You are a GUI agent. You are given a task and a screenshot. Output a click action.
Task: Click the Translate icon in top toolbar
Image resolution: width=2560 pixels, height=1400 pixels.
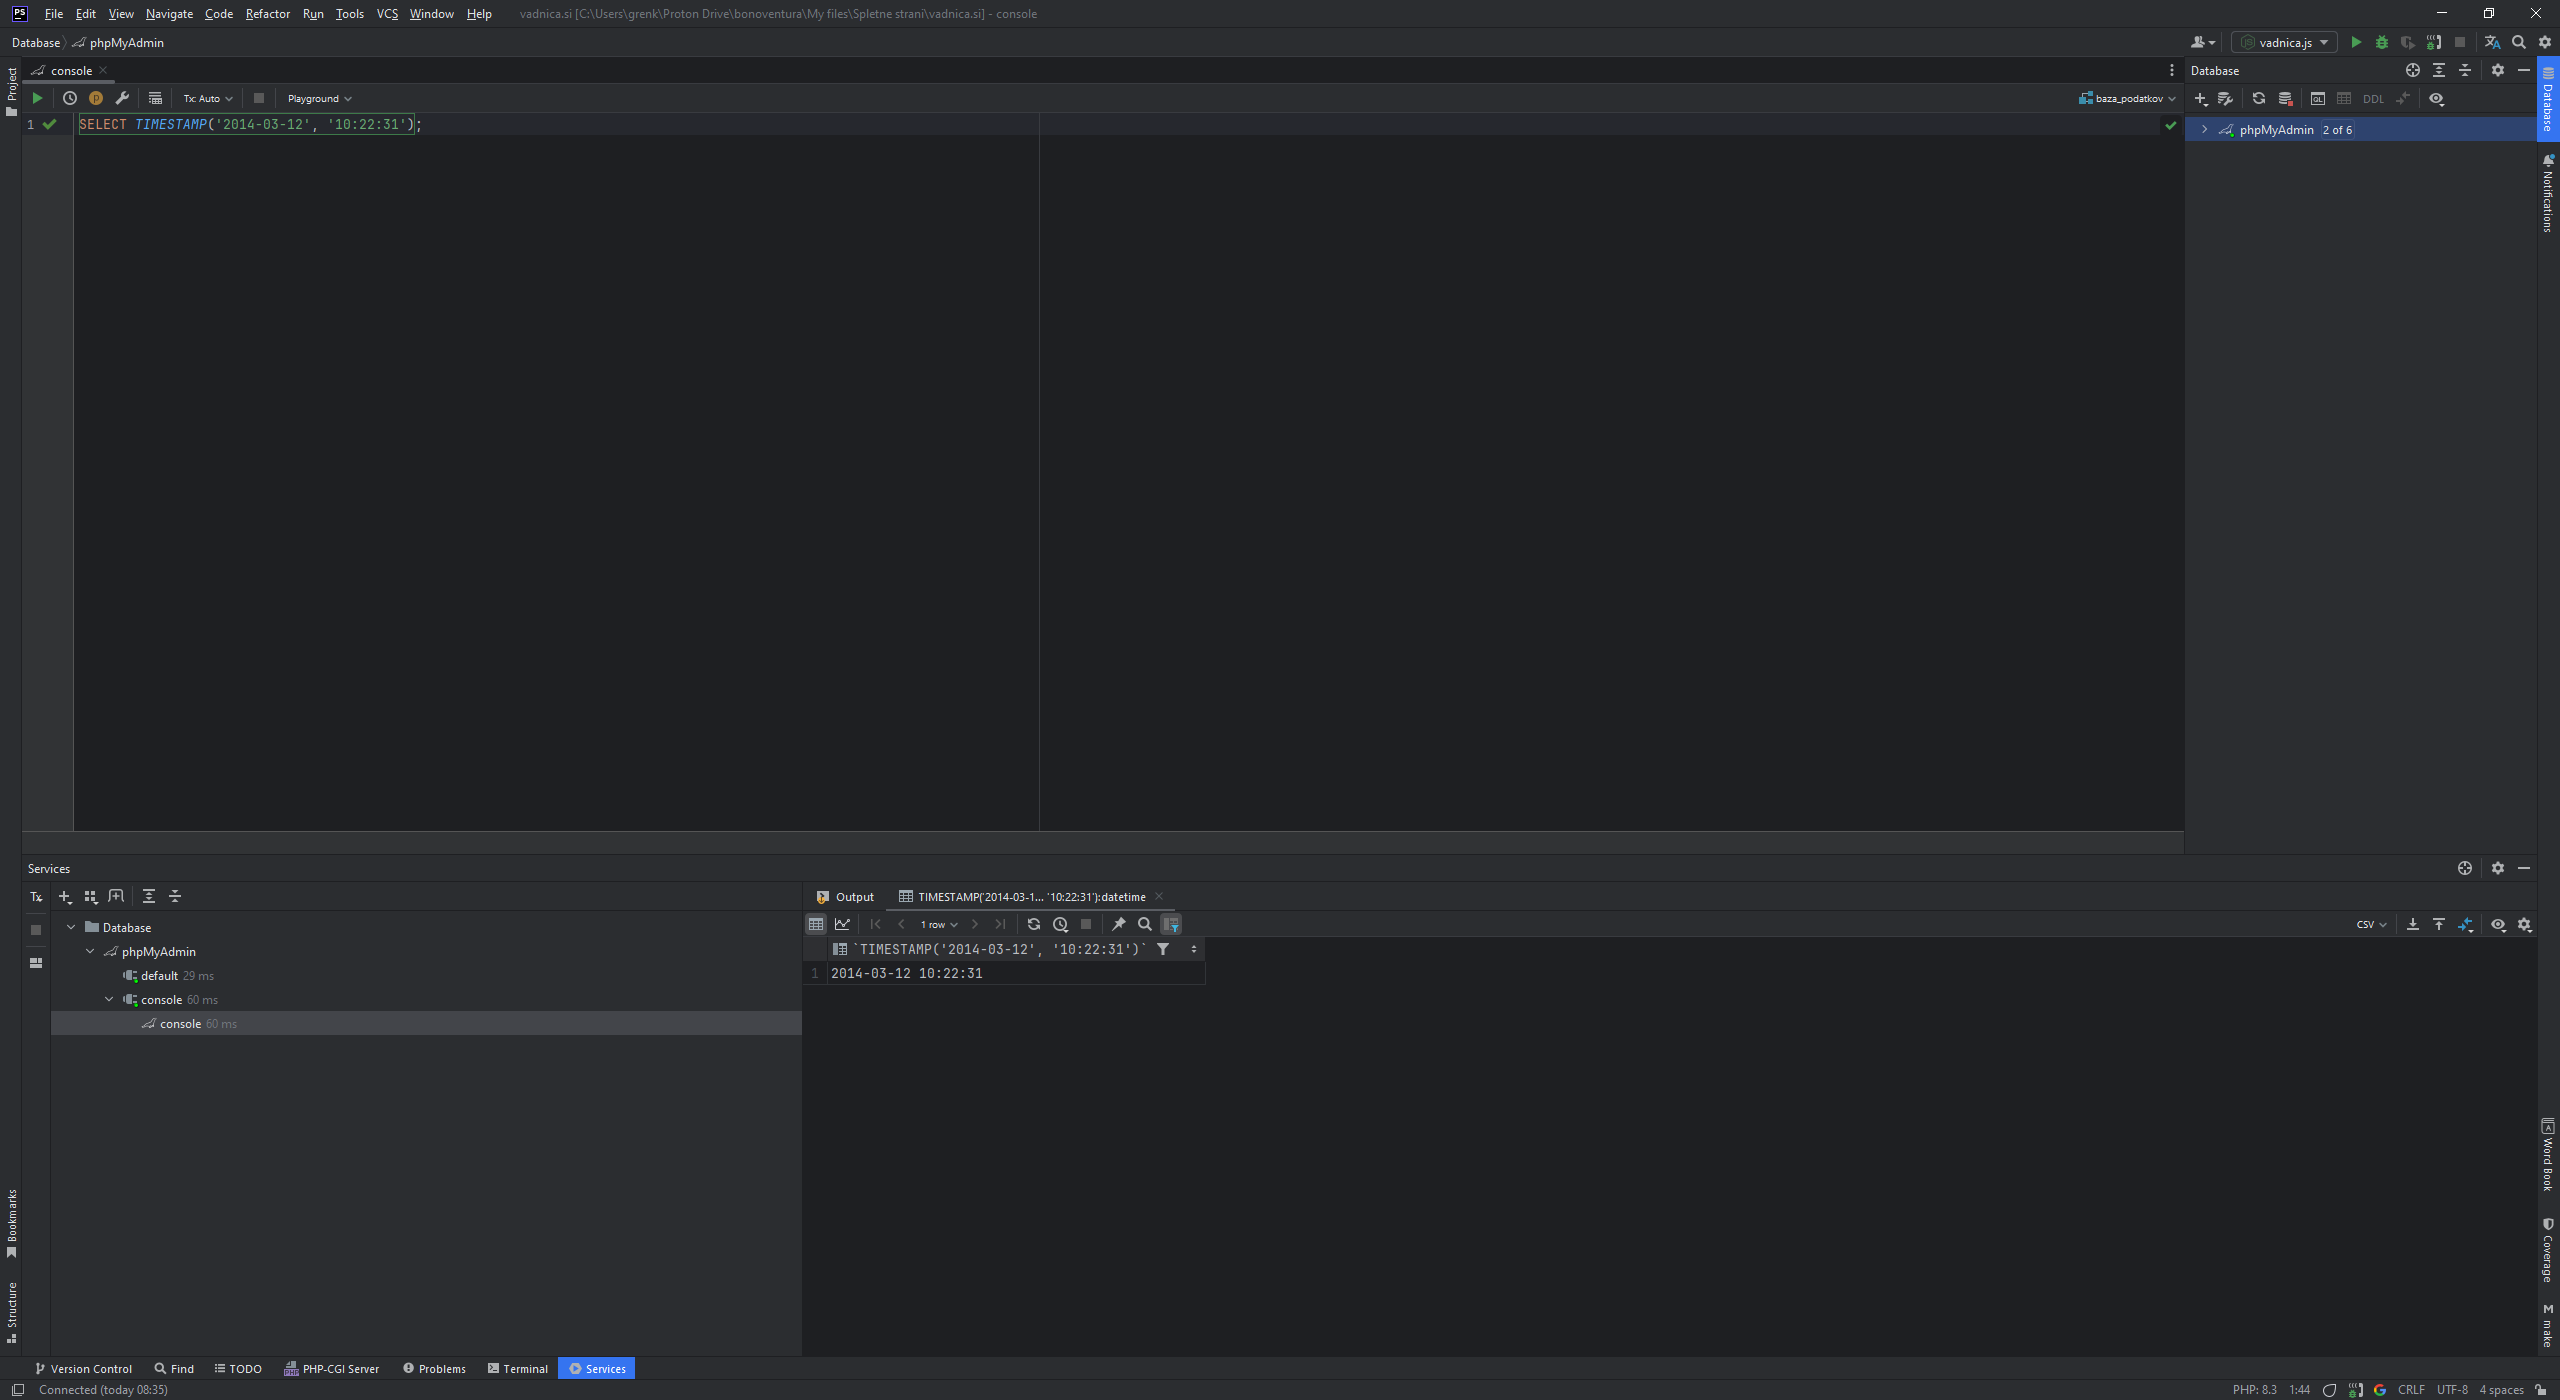tap(2492, 42)
